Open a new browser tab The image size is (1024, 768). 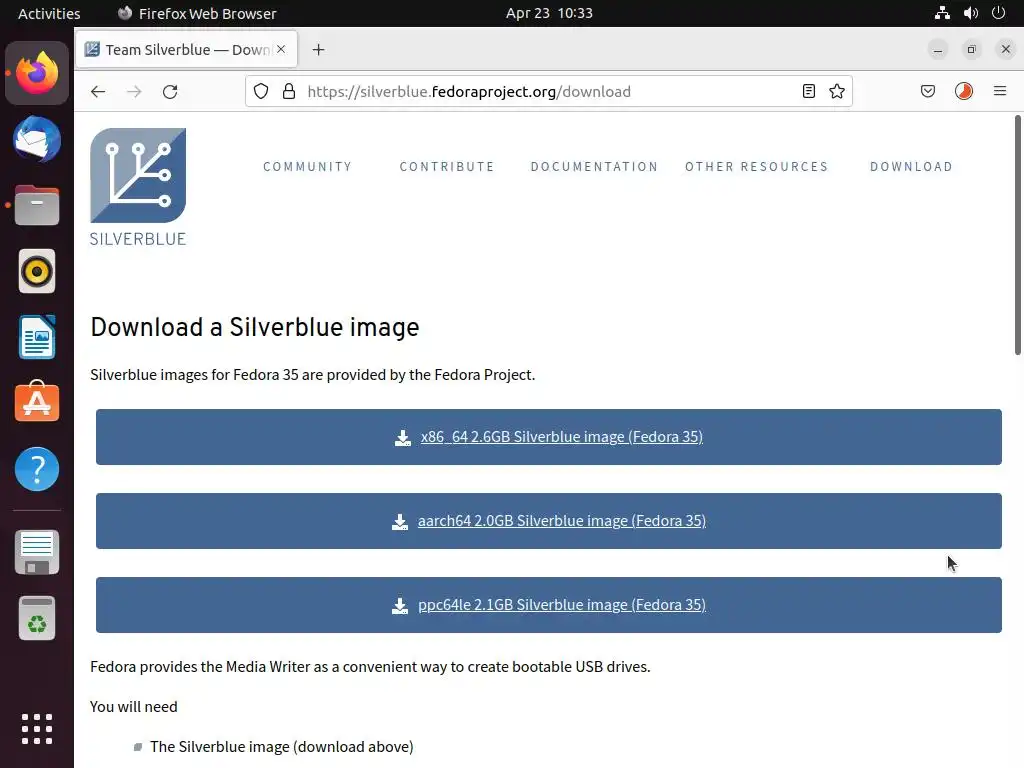(x=318, y=50)
